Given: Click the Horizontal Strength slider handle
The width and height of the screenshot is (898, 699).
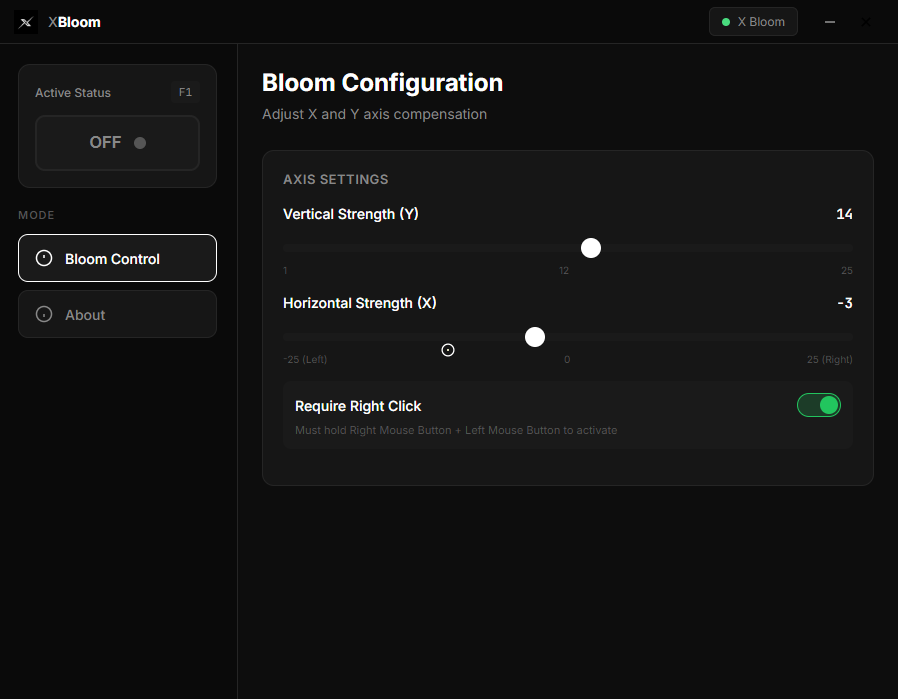Looking at the screenshot, I should 535,337.
